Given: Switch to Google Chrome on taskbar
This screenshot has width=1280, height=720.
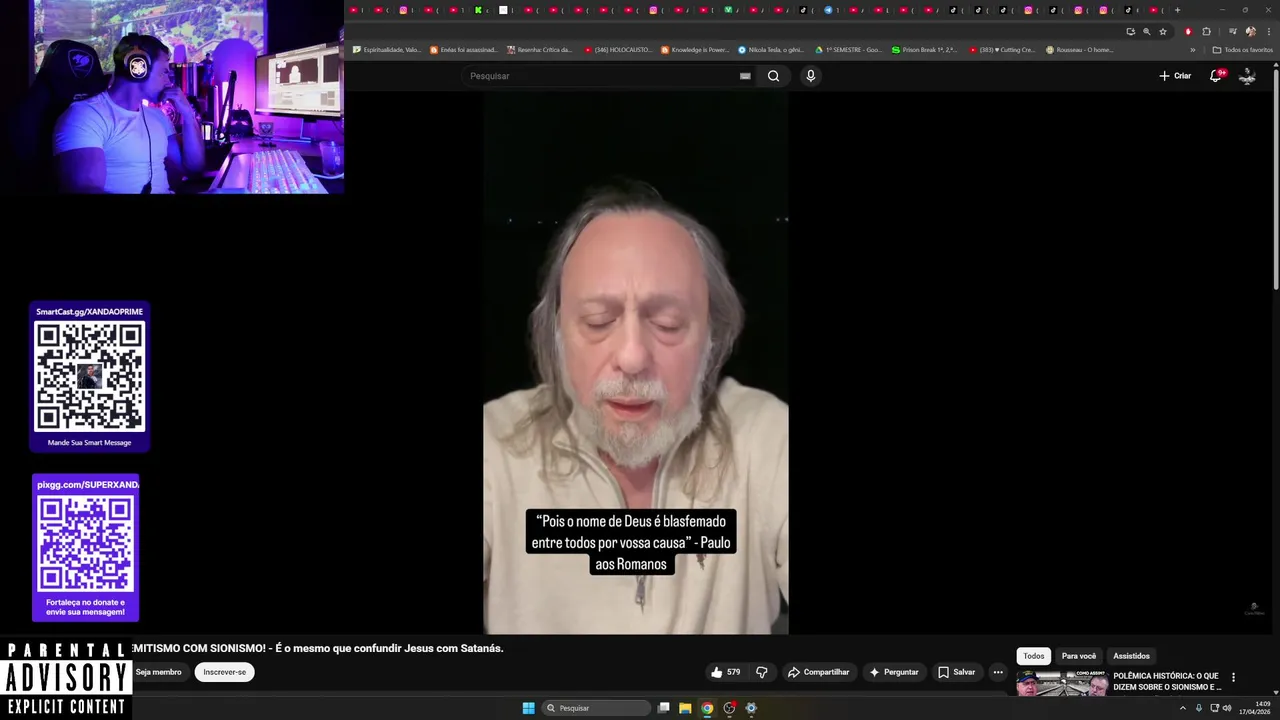Looking at the screenshot, I should (707, 708).
